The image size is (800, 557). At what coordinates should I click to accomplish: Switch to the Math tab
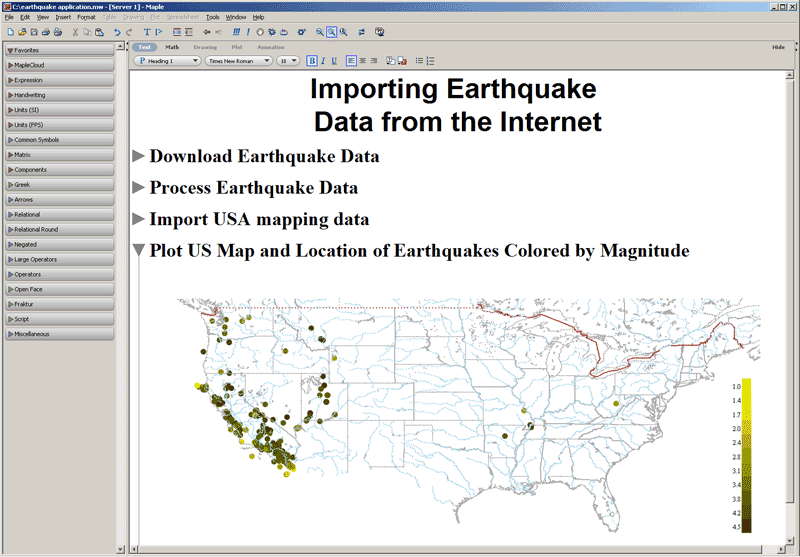pyautogui.click(x=172, y=47)
